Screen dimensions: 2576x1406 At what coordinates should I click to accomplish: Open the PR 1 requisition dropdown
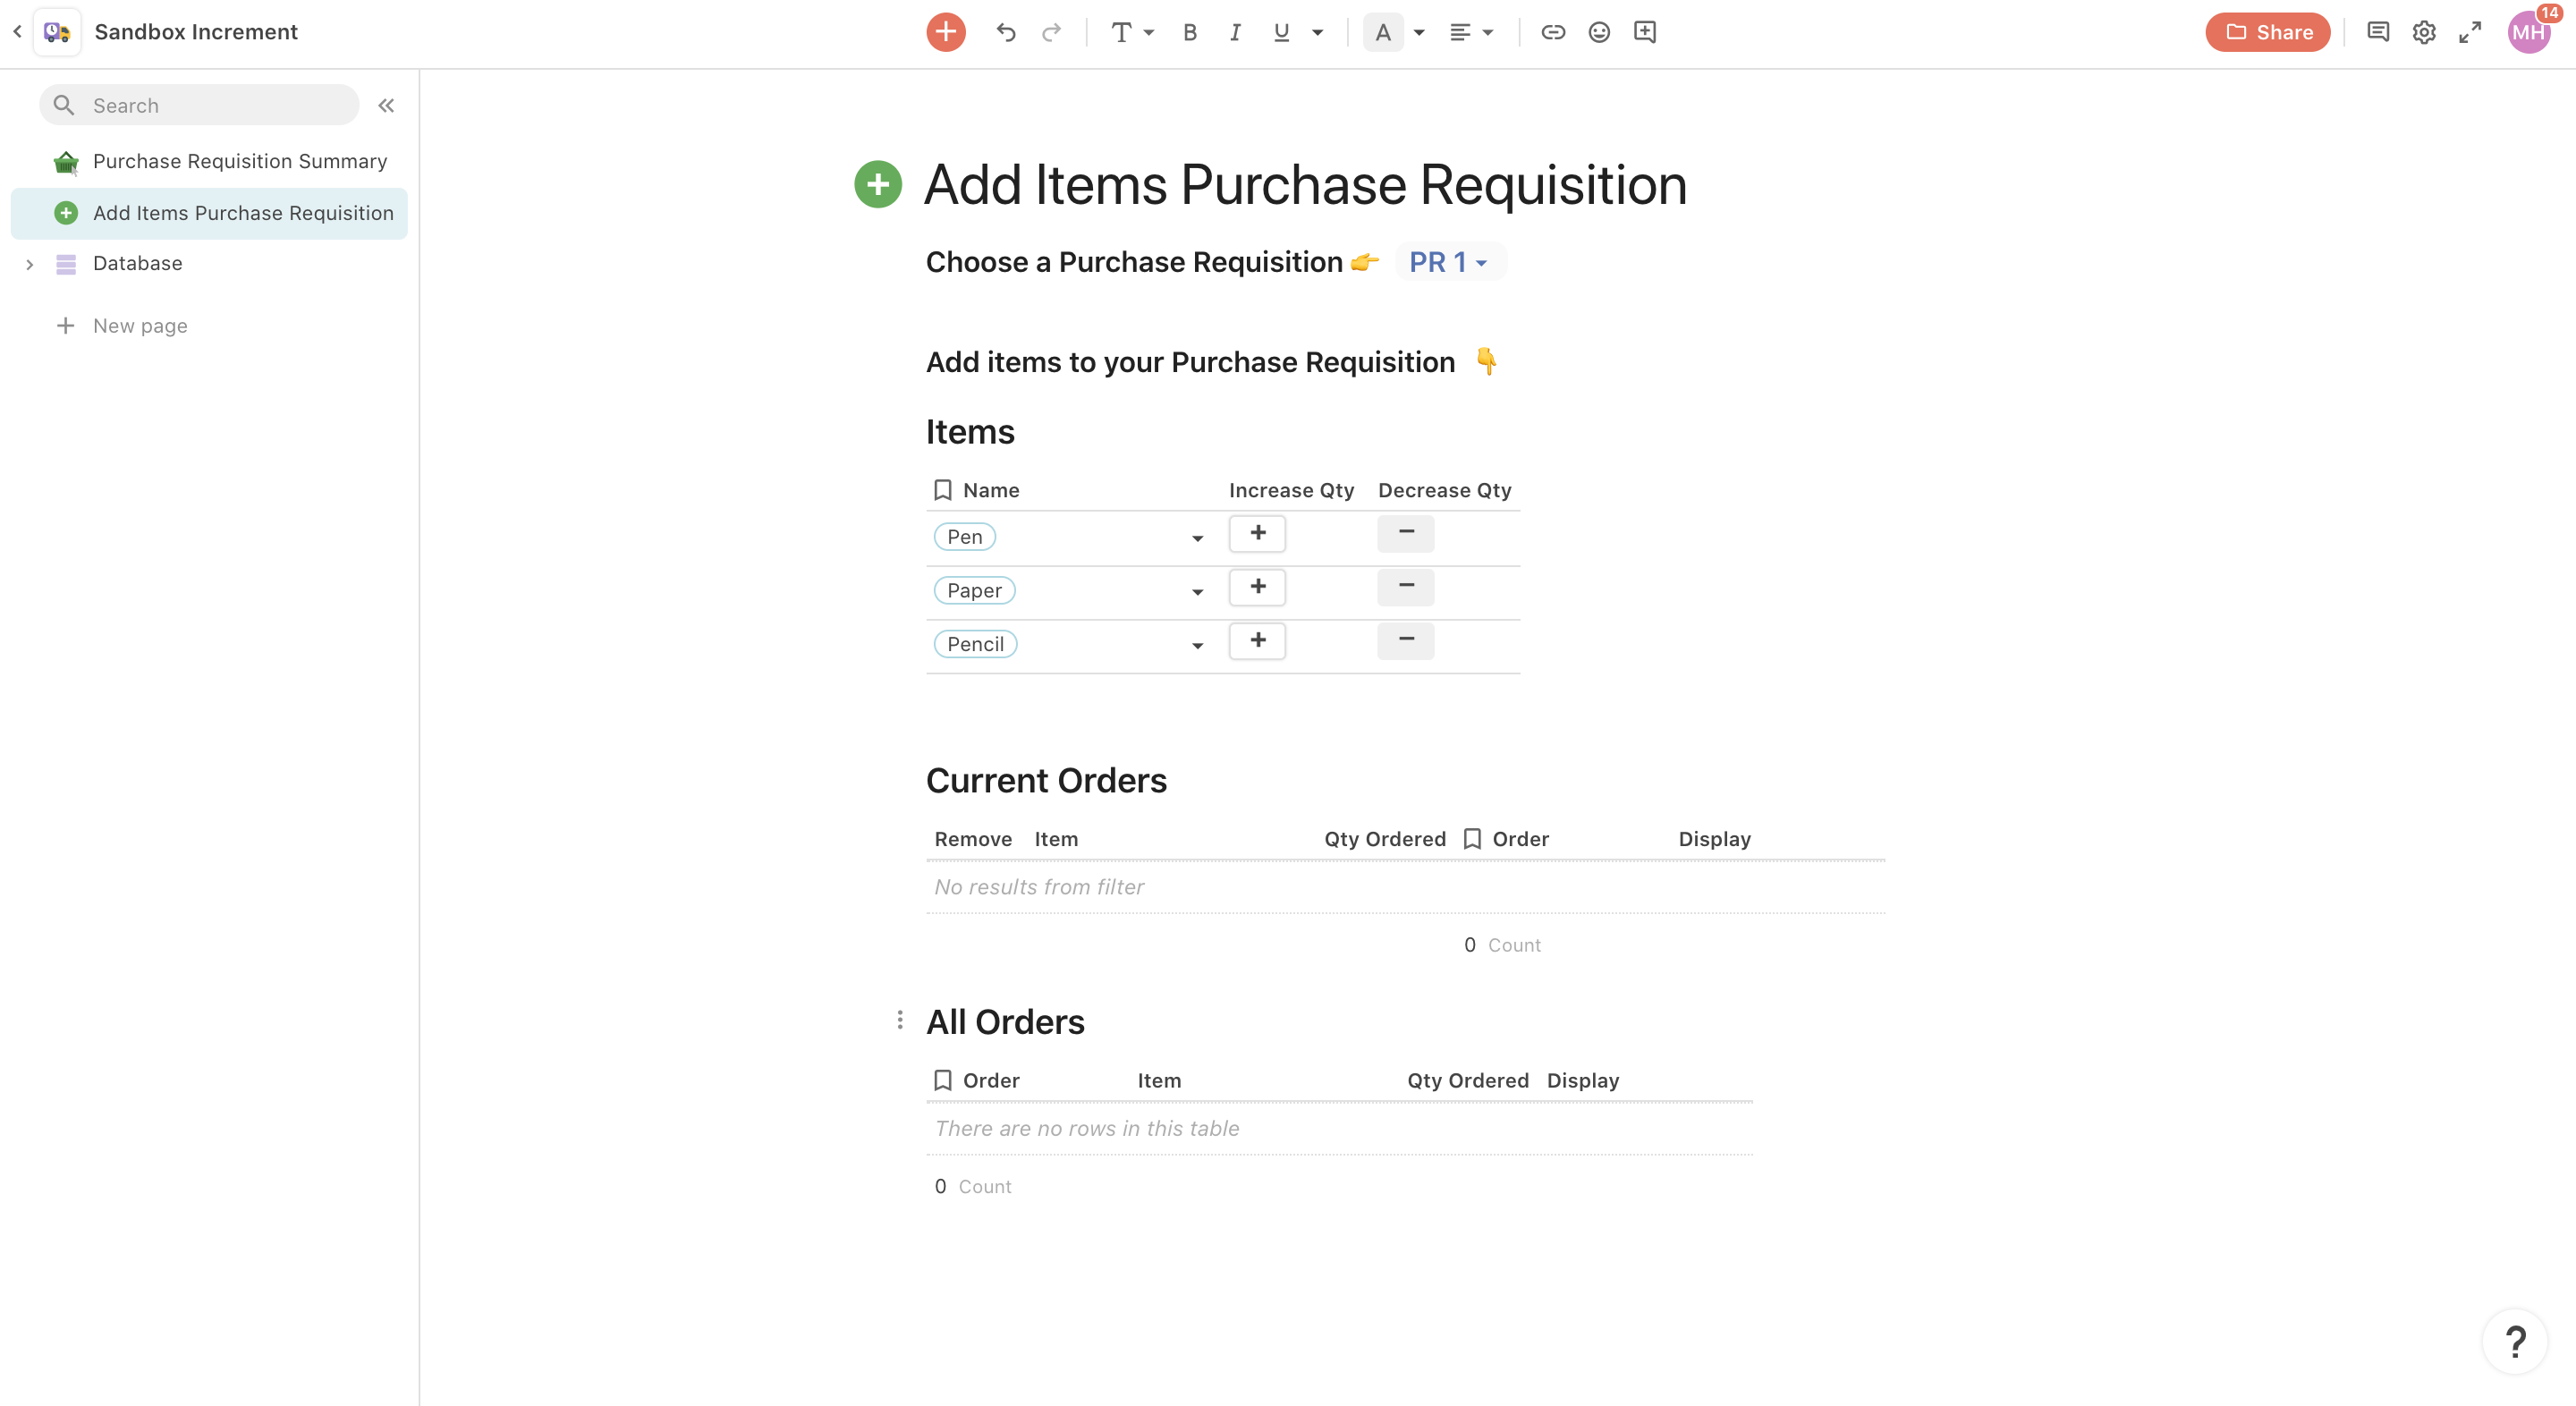[x=1448, y=262]
